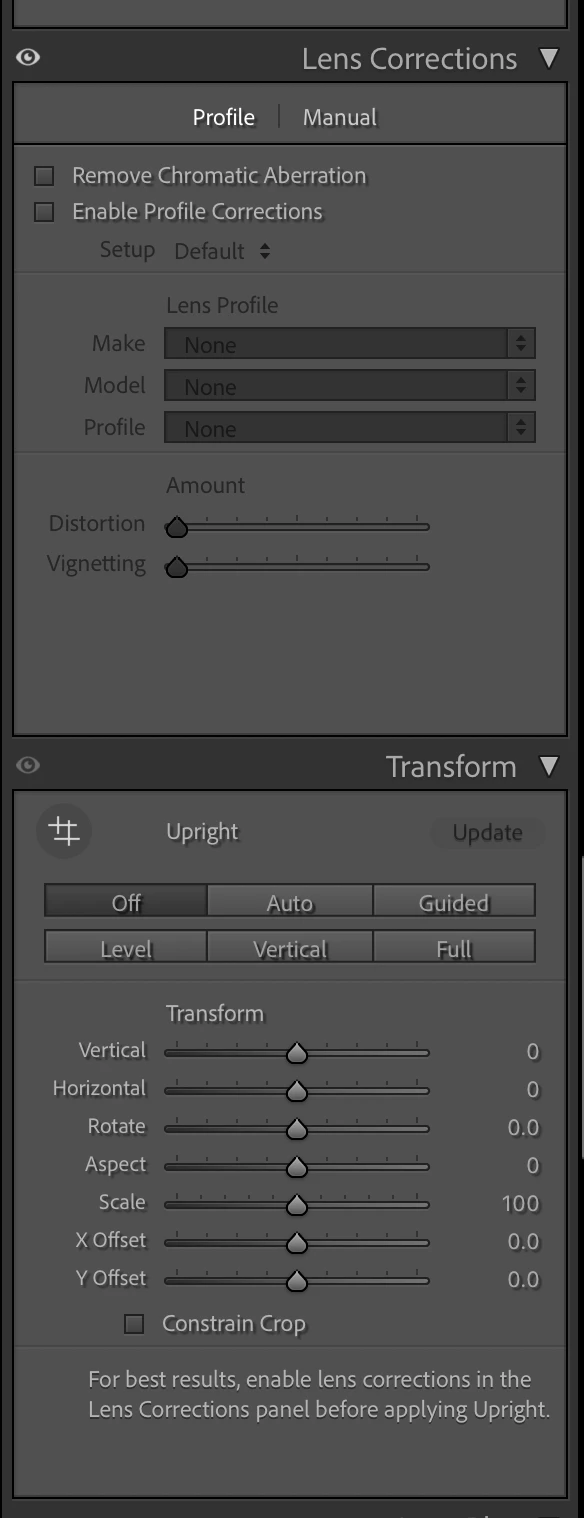Enable Remove Chromatic Aberration checkbox
This screenshot has height=1518, width=584.
[x=44, y=176]
